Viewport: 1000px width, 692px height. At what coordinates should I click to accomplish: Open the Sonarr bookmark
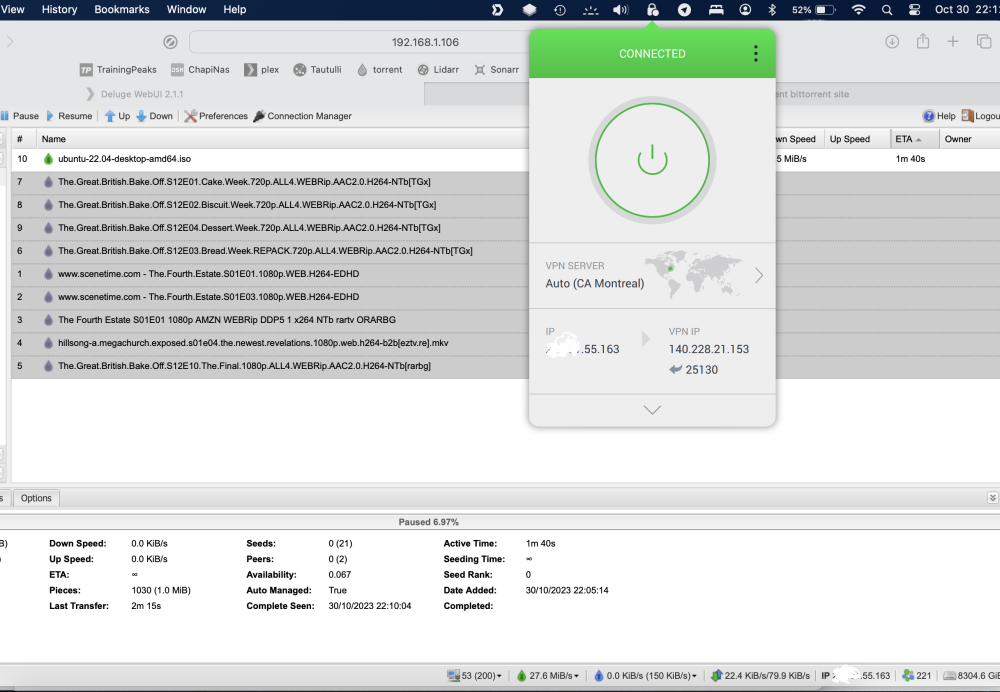[x=497, y=70]
